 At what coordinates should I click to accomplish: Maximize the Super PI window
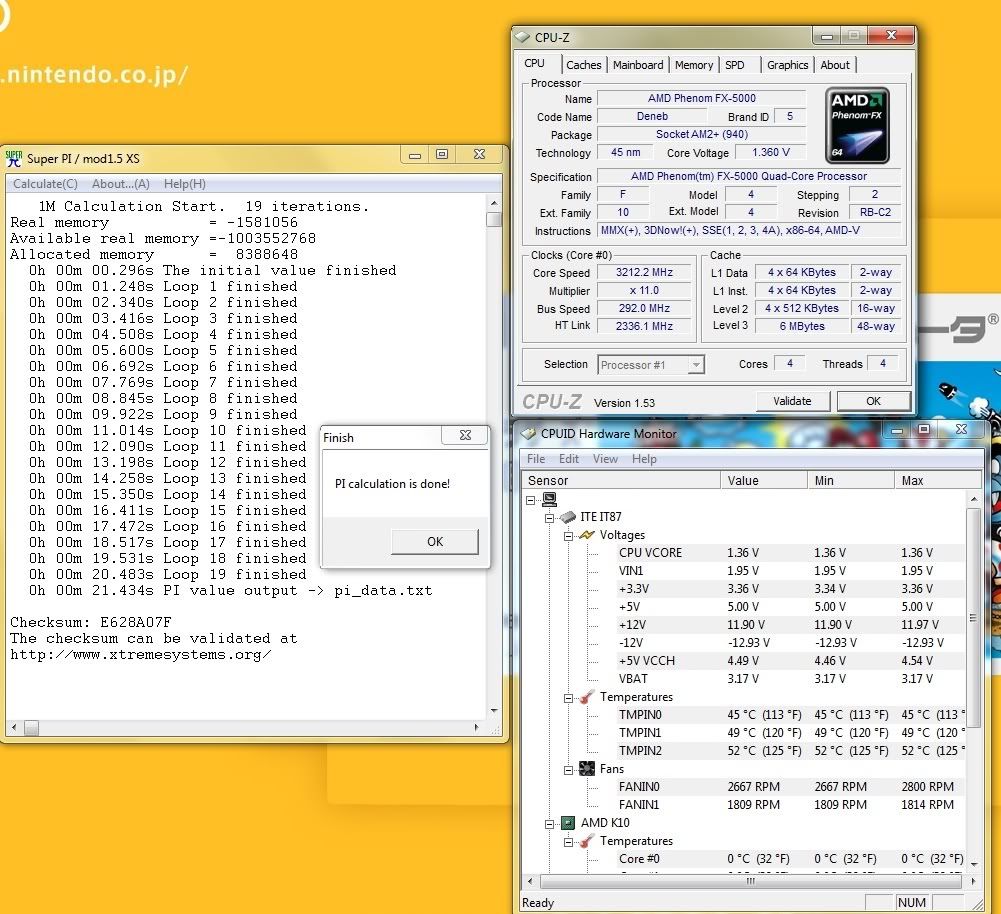tap(442, 154)
